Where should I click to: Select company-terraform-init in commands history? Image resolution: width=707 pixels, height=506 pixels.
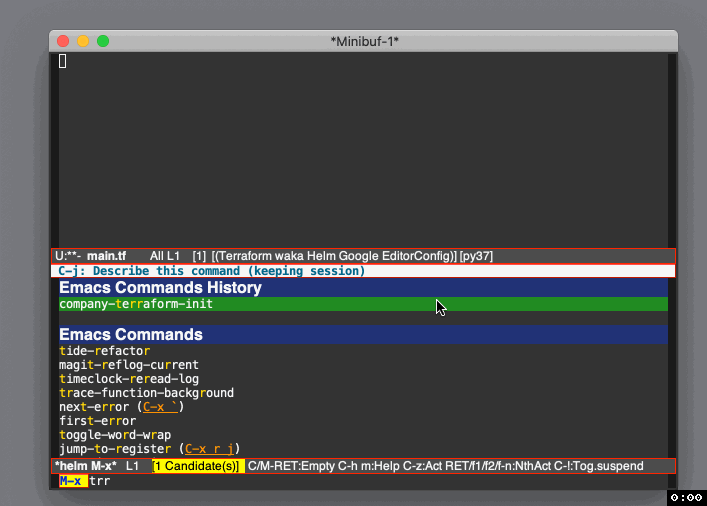pyautogui.click(x=363, y=304)
